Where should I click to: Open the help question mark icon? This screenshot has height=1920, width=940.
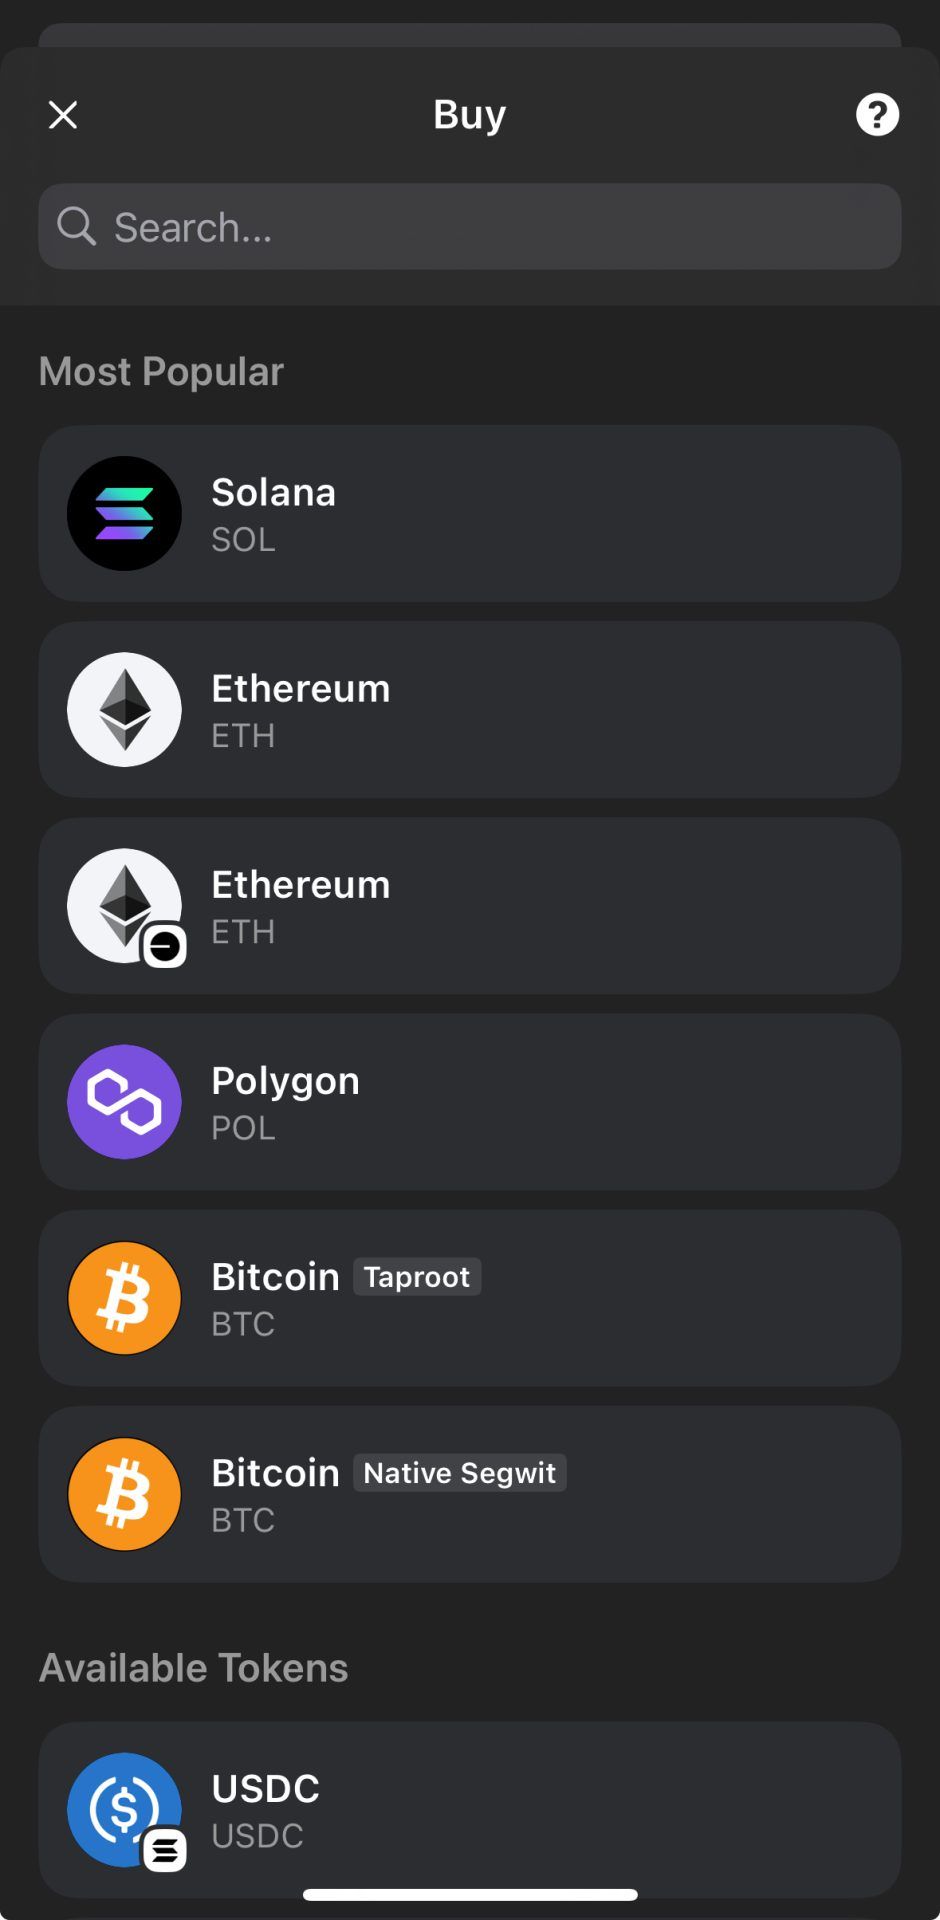(x=877, y=115)
